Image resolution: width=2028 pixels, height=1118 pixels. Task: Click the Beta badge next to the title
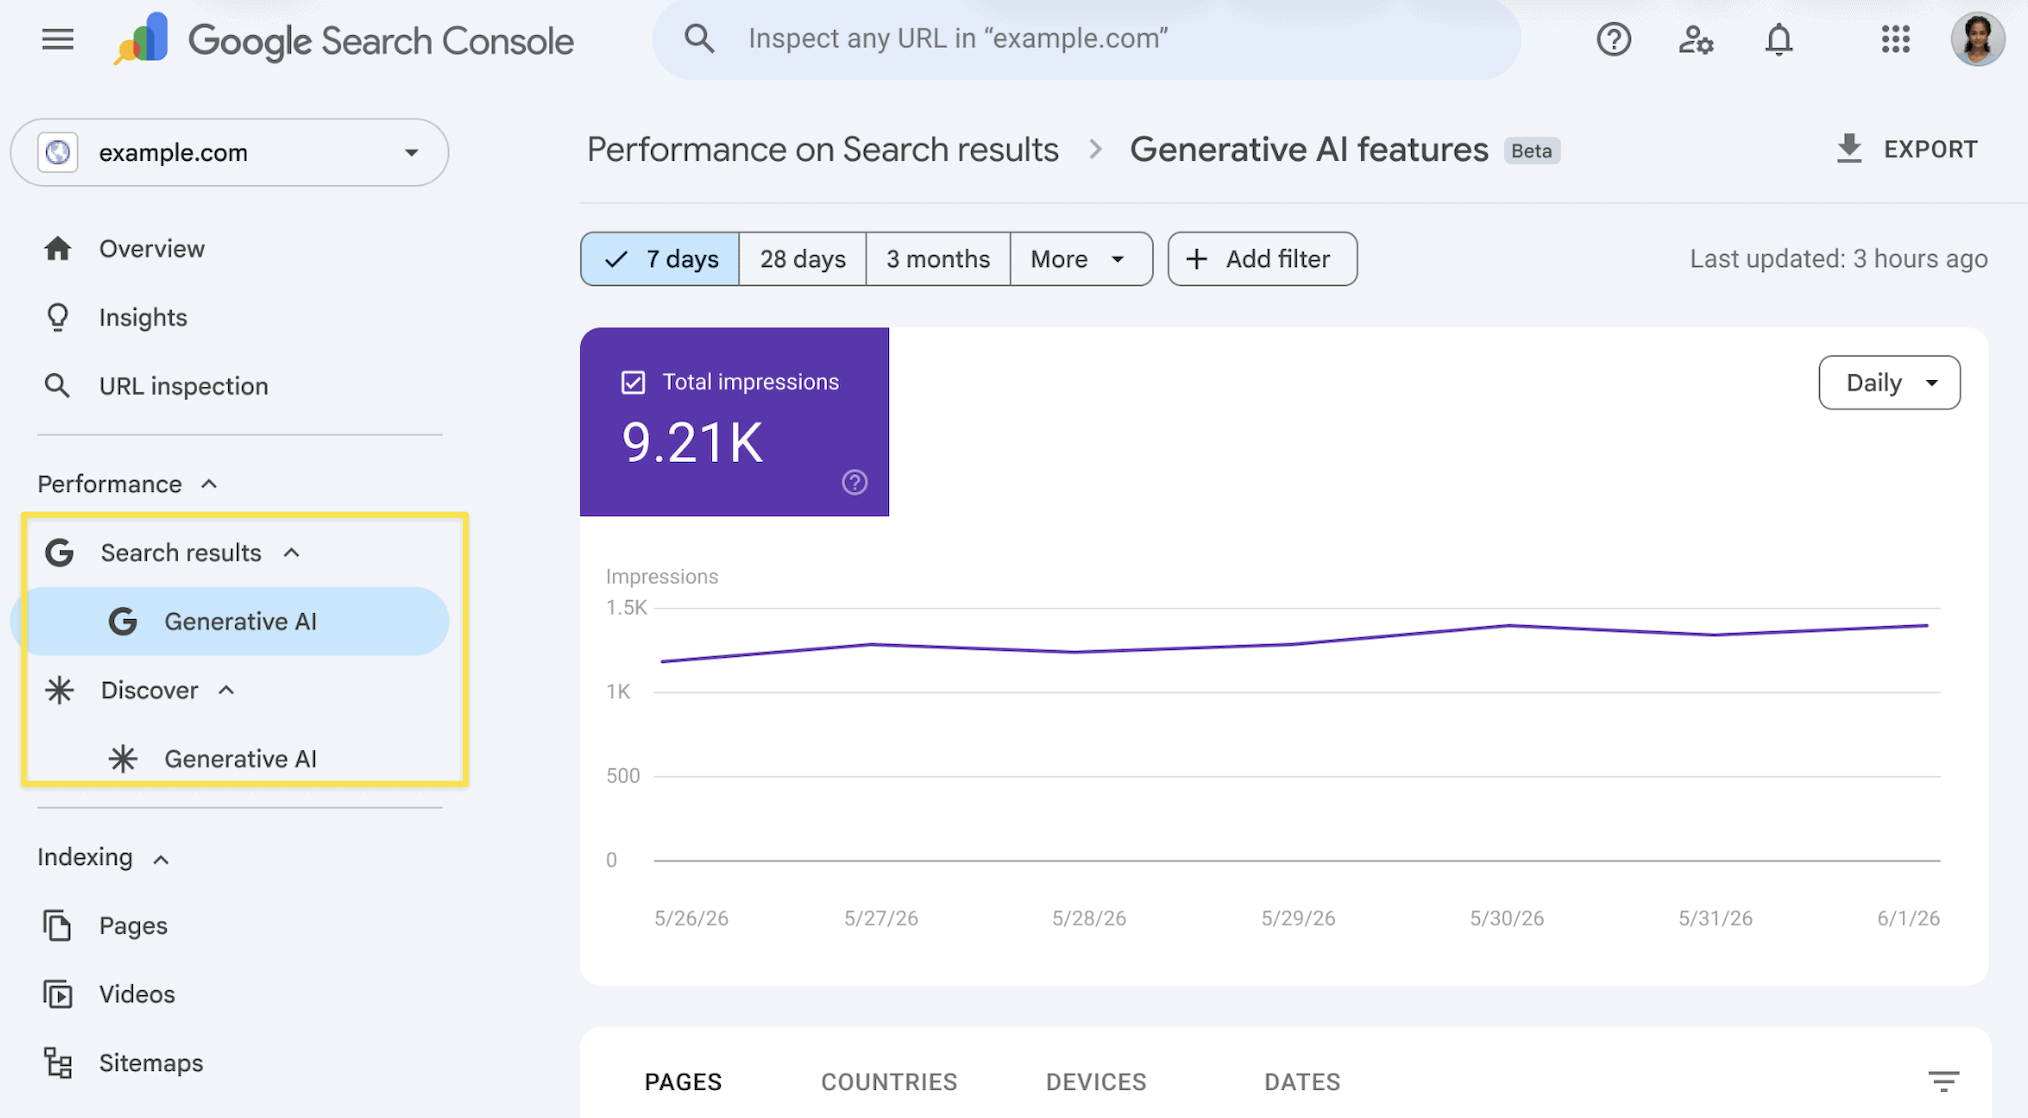pos(1531,151)
